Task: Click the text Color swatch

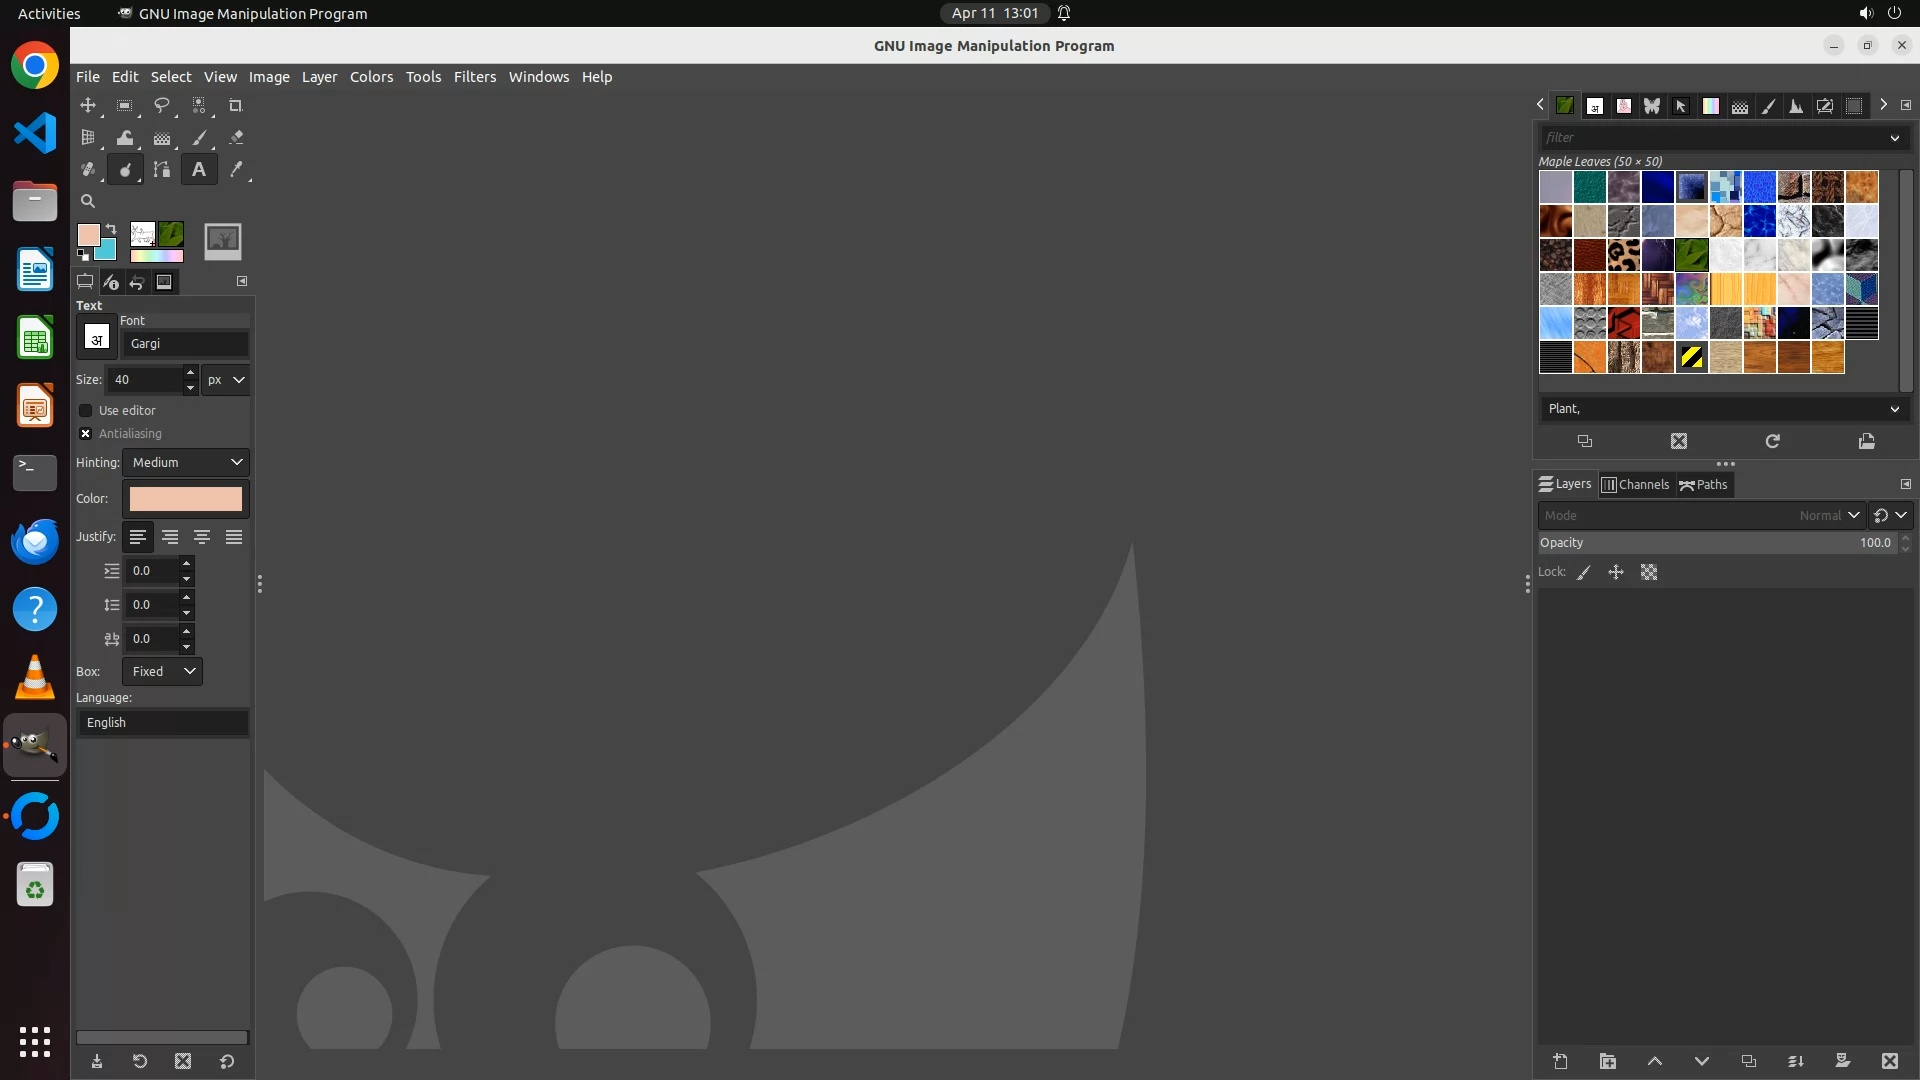Action: pos(186,499)
